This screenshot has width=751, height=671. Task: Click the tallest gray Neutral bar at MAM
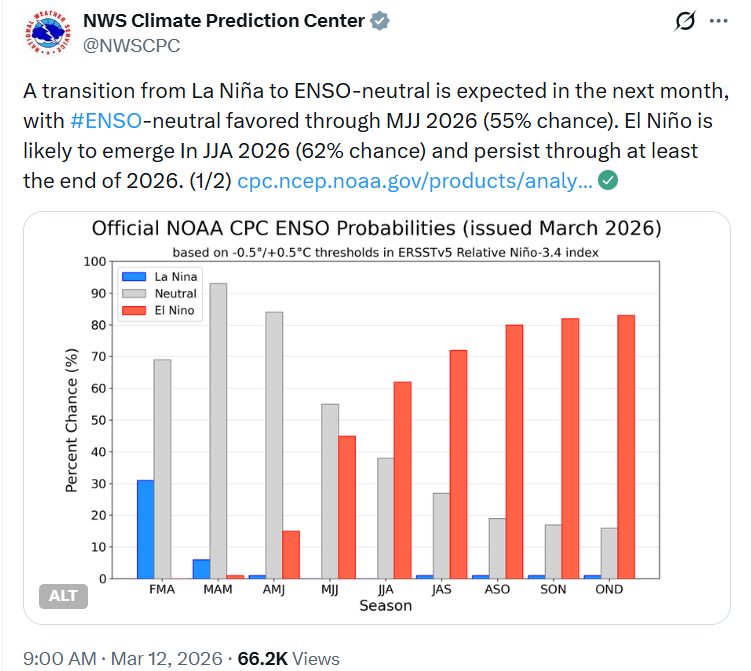[218, 430]
